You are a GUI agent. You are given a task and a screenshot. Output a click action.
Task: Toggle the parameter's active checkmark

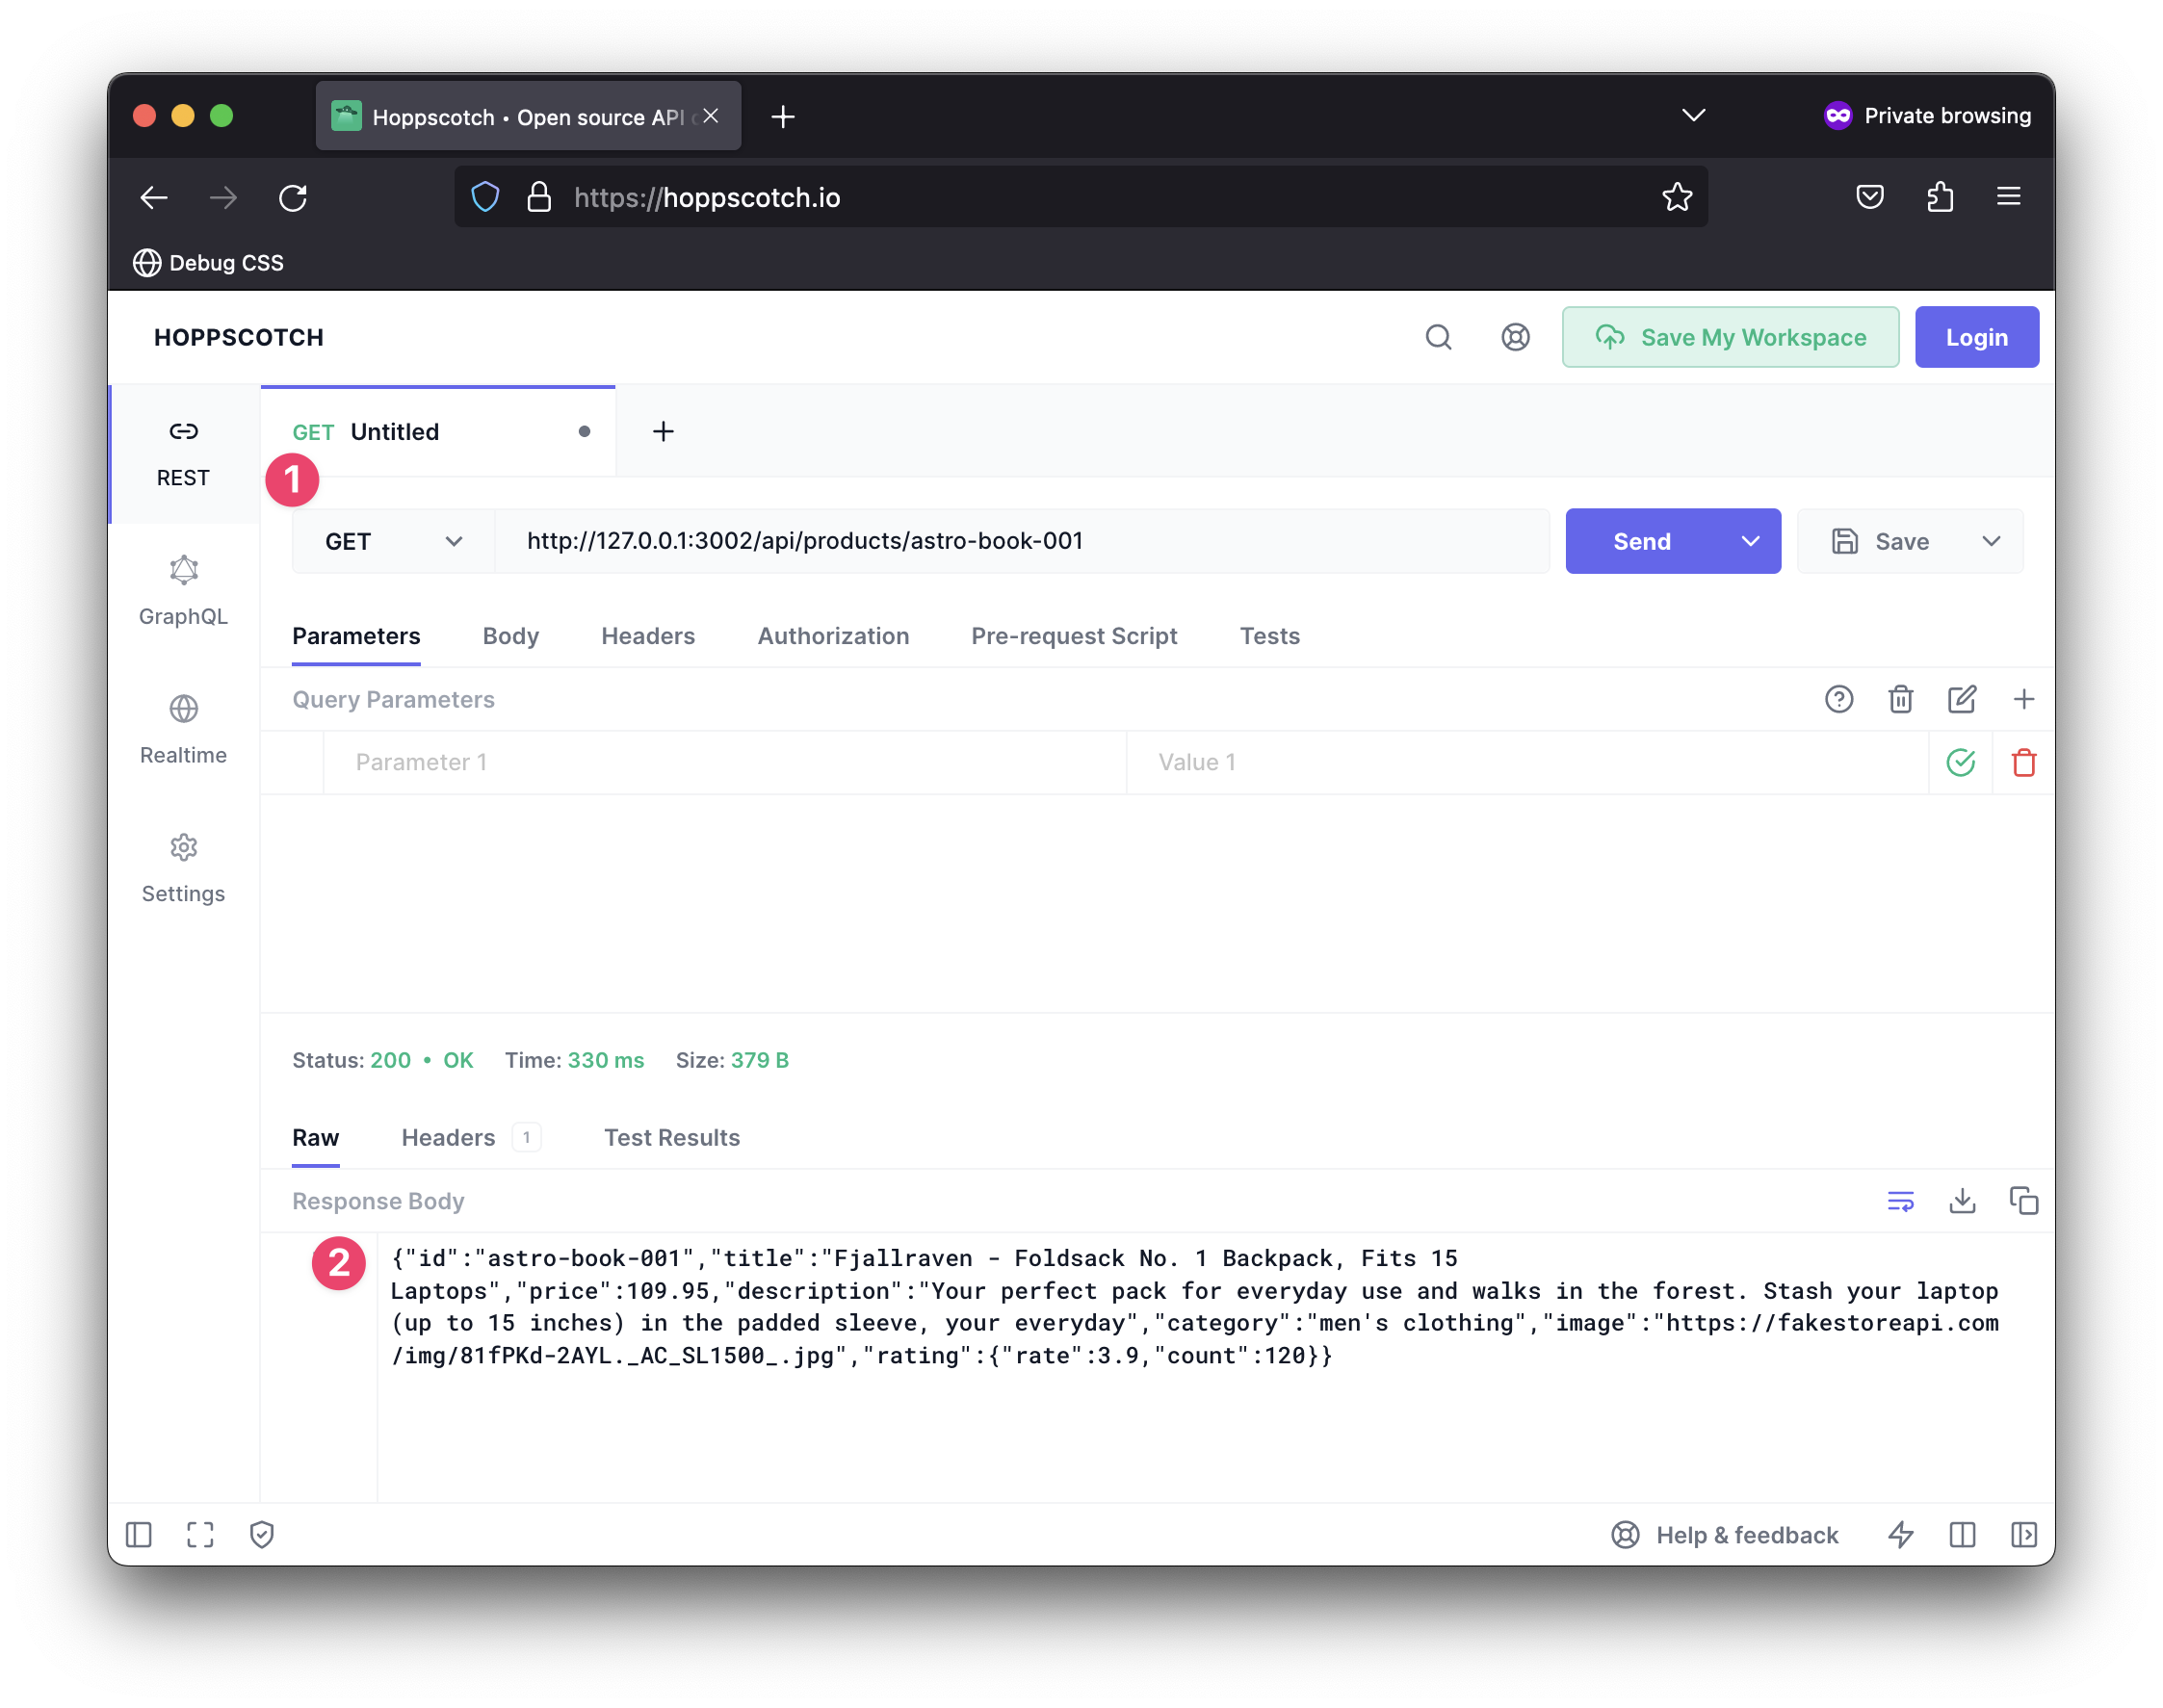coord(1960,762)
